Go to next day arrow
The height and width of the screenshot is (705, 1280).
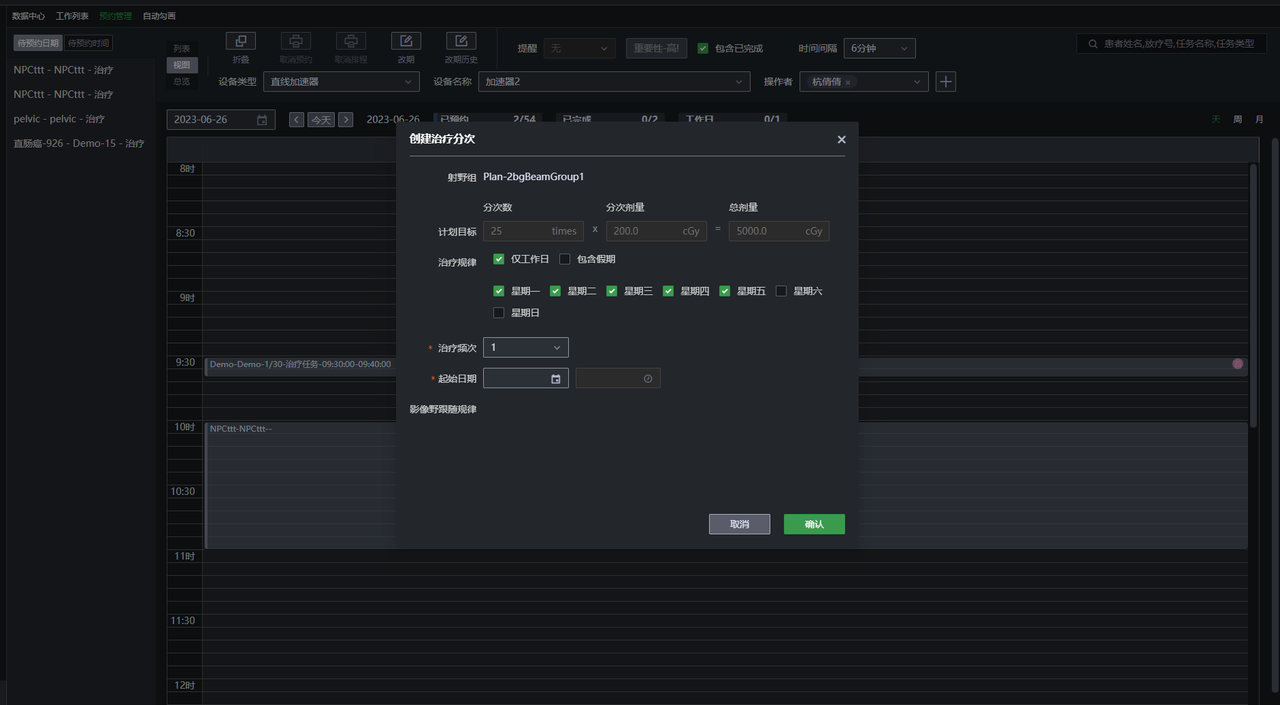tap(346, 120)
